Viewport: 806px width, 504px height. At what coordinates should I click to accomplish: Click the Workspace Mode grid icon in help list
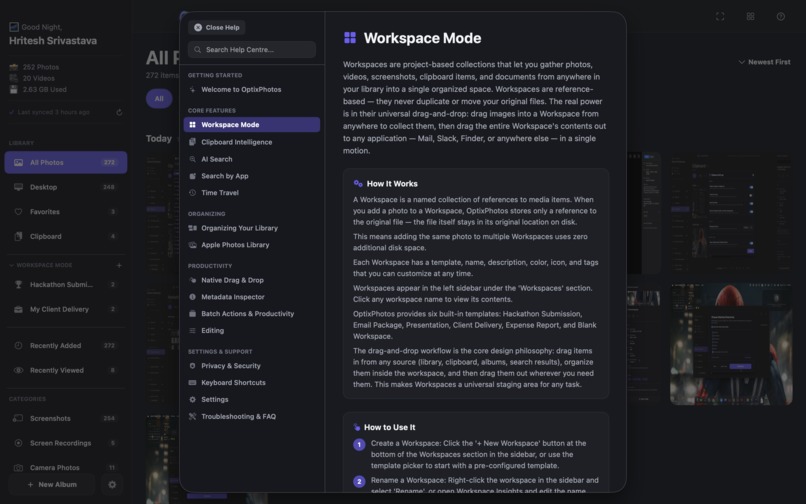point(192,124)
